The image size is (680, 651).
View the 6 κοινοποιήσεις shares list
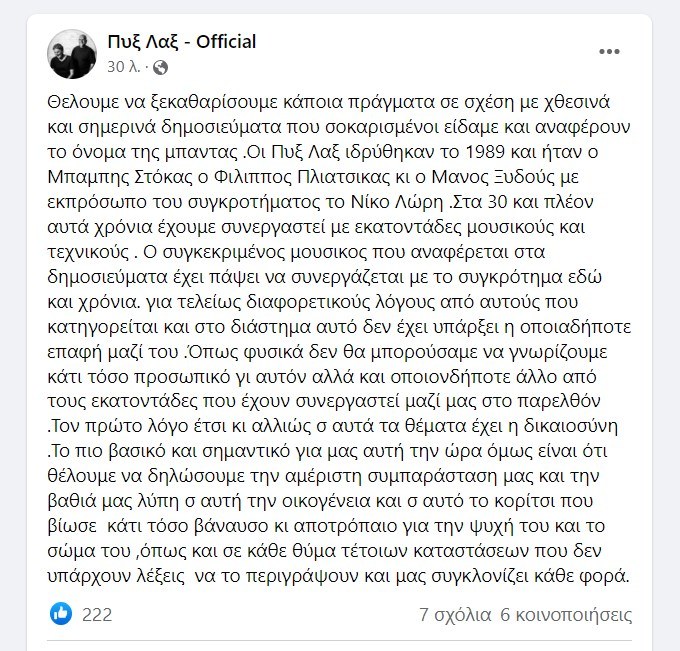pos(566,614)
